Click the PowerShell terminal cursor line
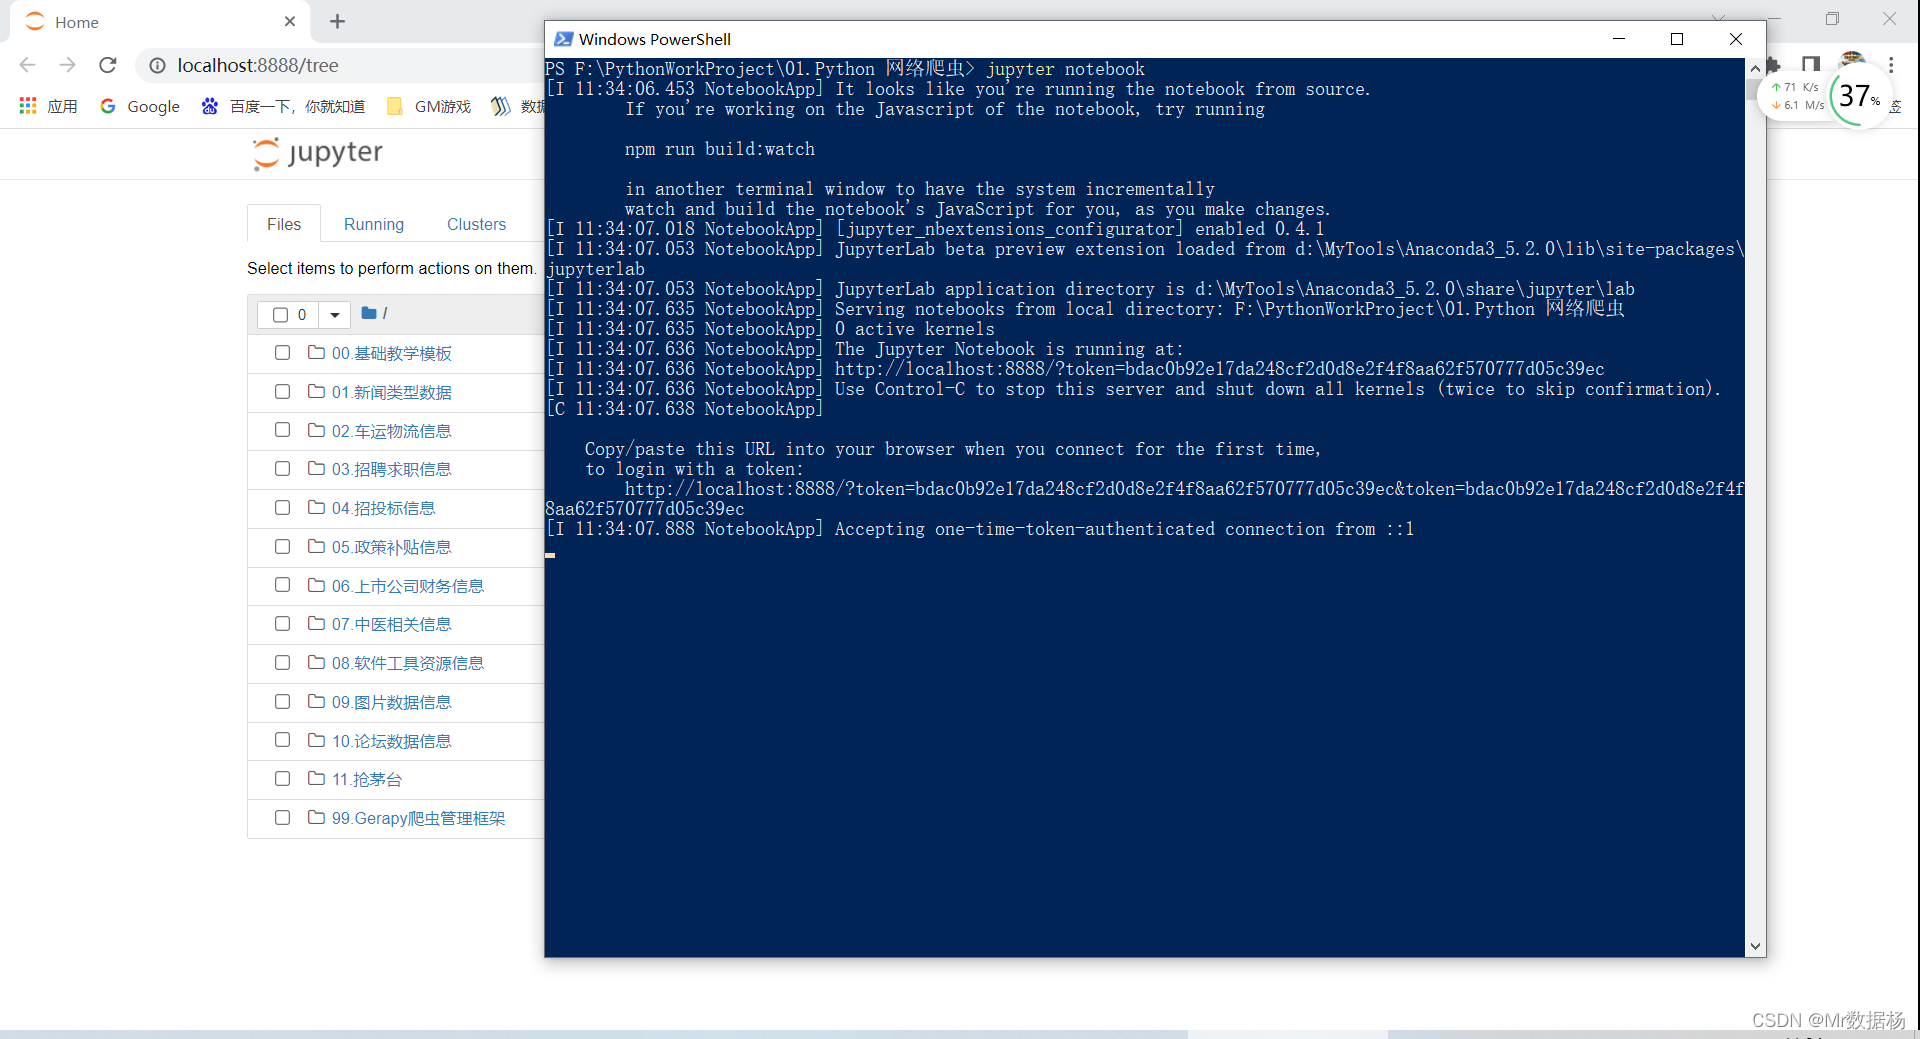This screenshot has height=1039, width=1920. 550,553
